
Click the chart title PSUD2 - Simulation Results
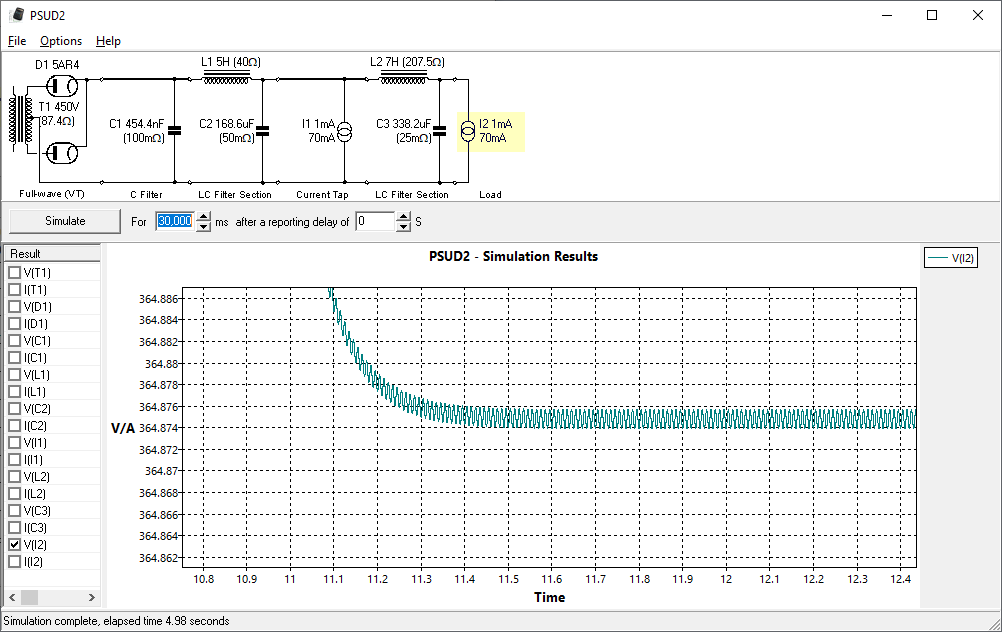tap(513, 256)
